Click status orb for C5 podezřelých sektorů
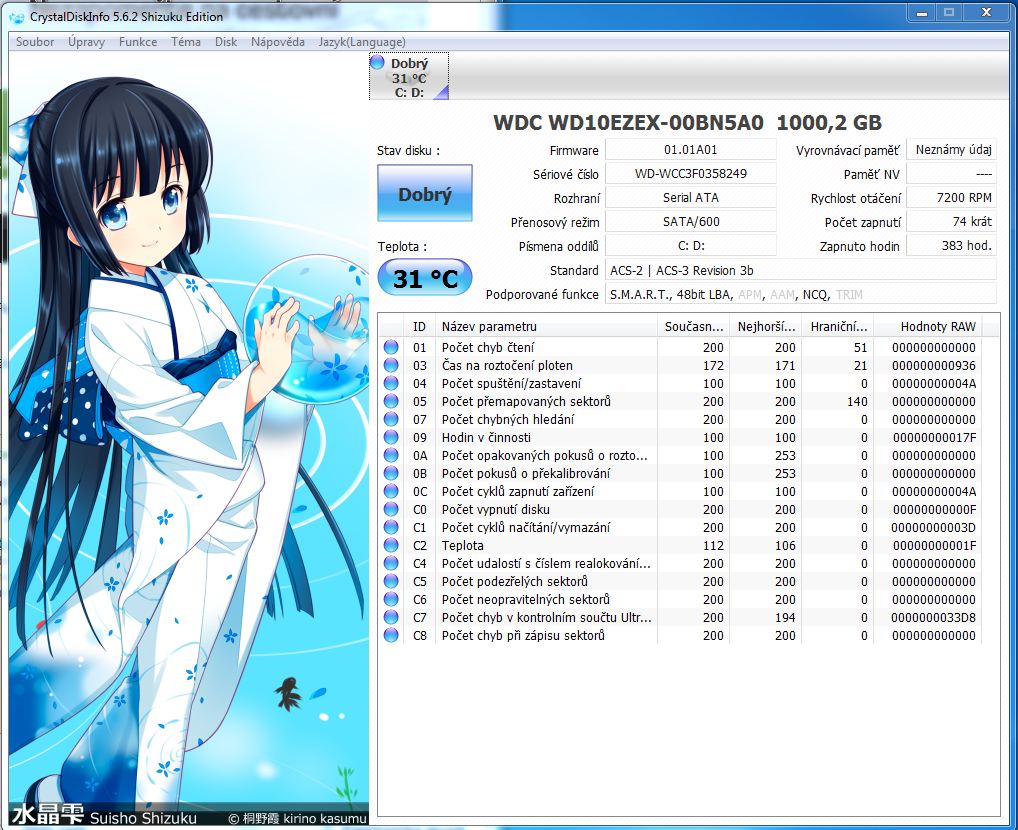The width and height of the screenshot is (1018, 830). (x=391, y=581)
